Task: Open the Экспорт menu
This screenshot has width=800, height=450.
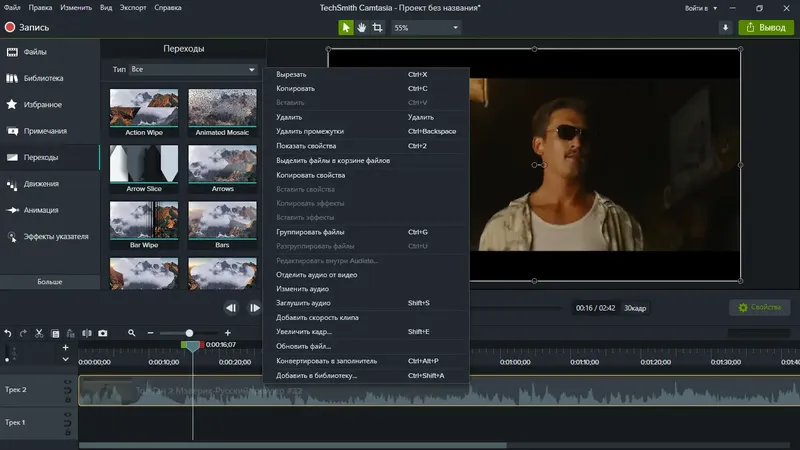Action: pyautogui.click(x=132, y=8)
